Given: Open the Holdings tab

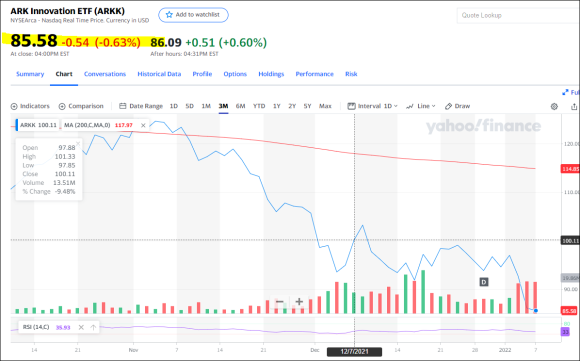Looking at the screenshot, I should (x=271, y=74).
